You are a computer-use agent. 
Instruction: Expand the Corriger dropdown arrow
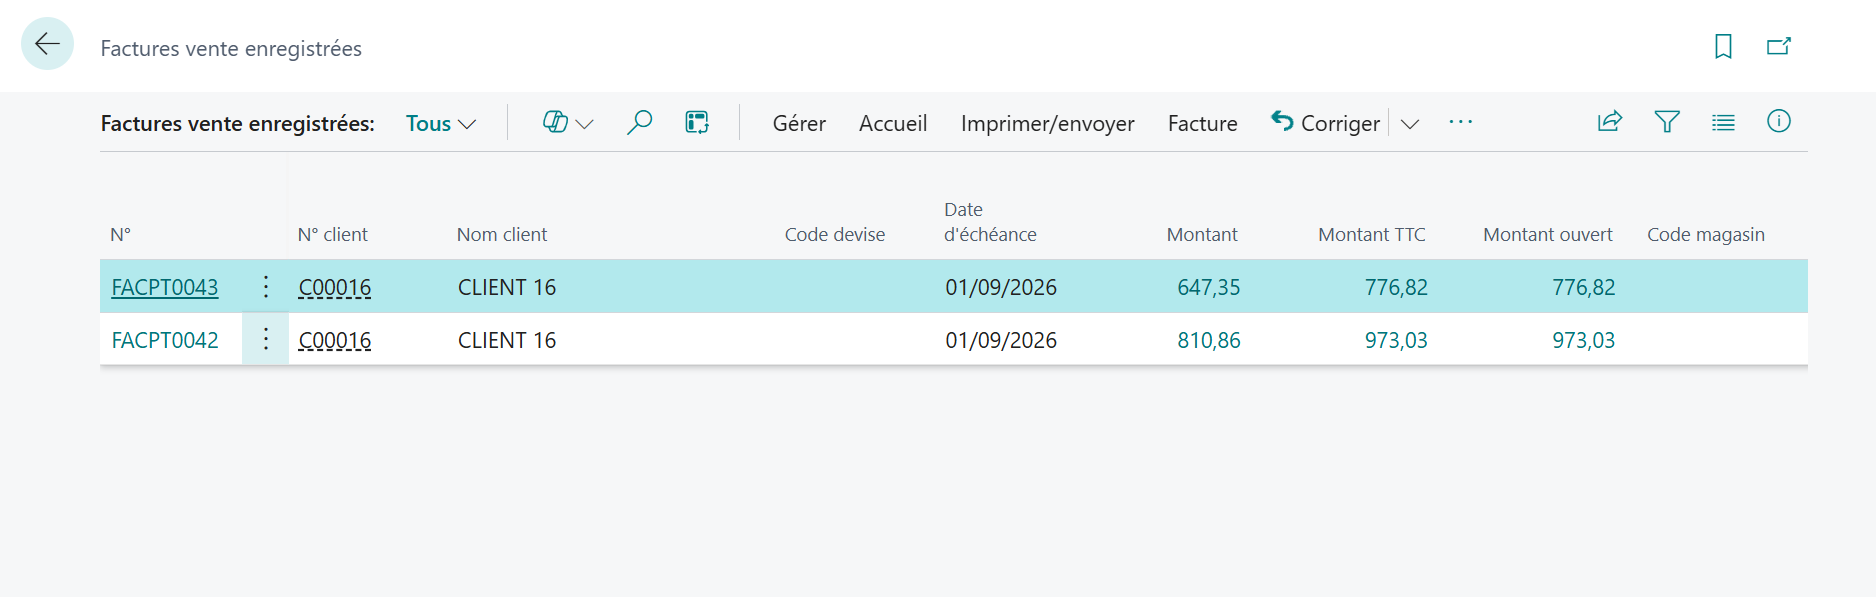[1410, 124]
